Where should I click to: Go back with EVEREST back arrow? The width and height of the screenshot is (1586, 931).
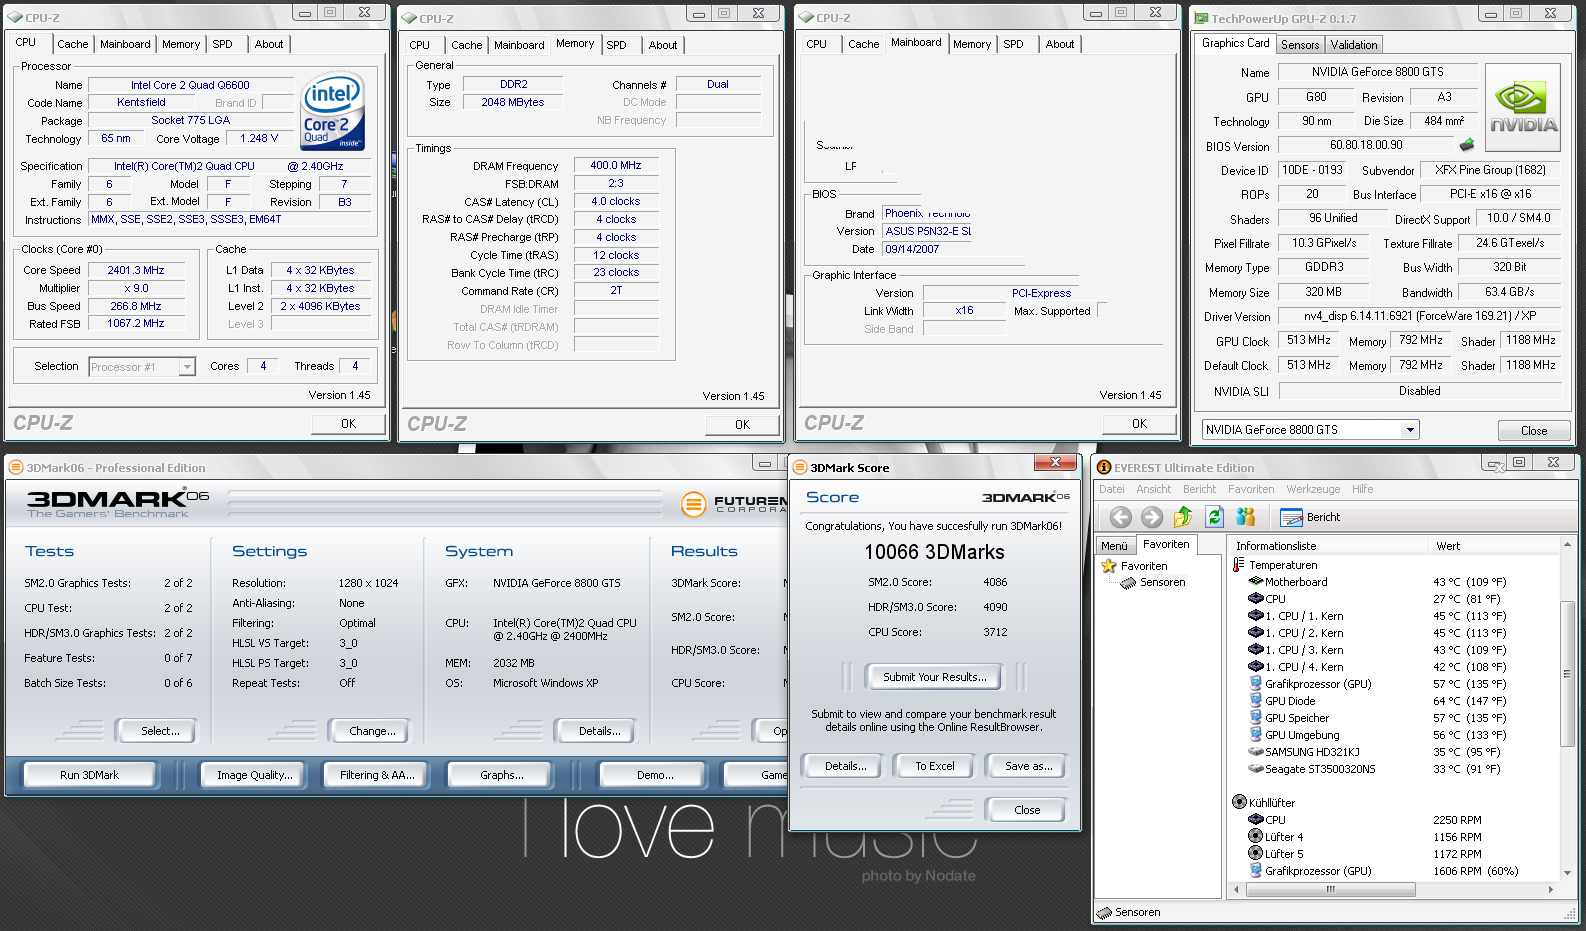pyautogui.click(x=1121, y=517)
